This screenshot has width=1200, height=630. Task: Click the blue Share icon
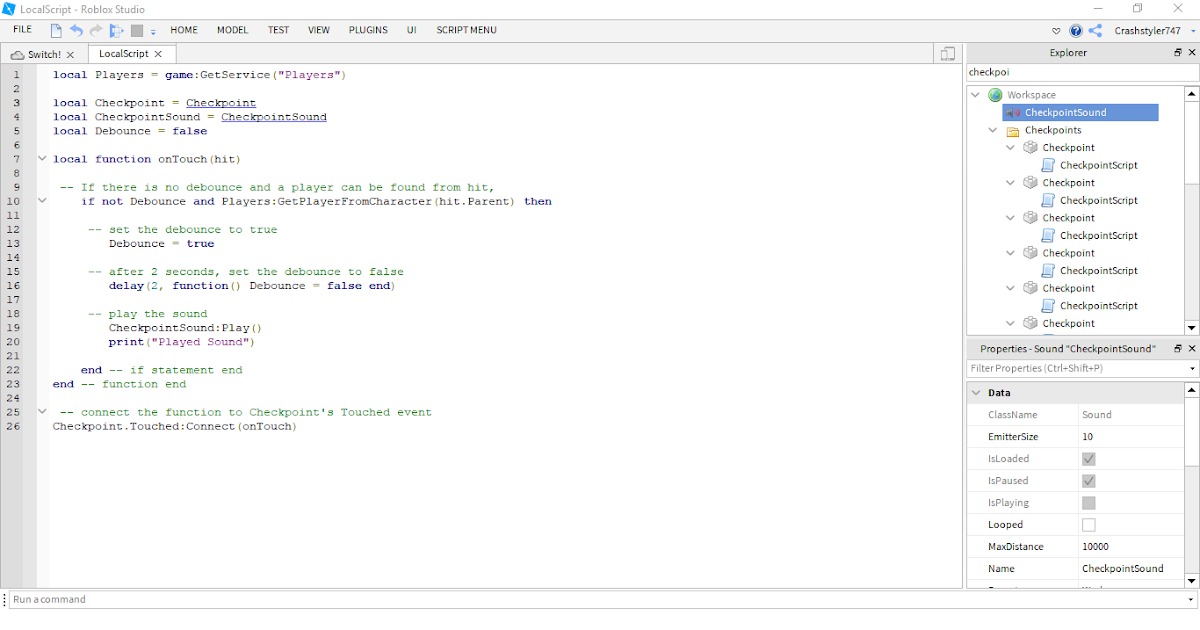pyautogui.click(x=1096, y=31)
